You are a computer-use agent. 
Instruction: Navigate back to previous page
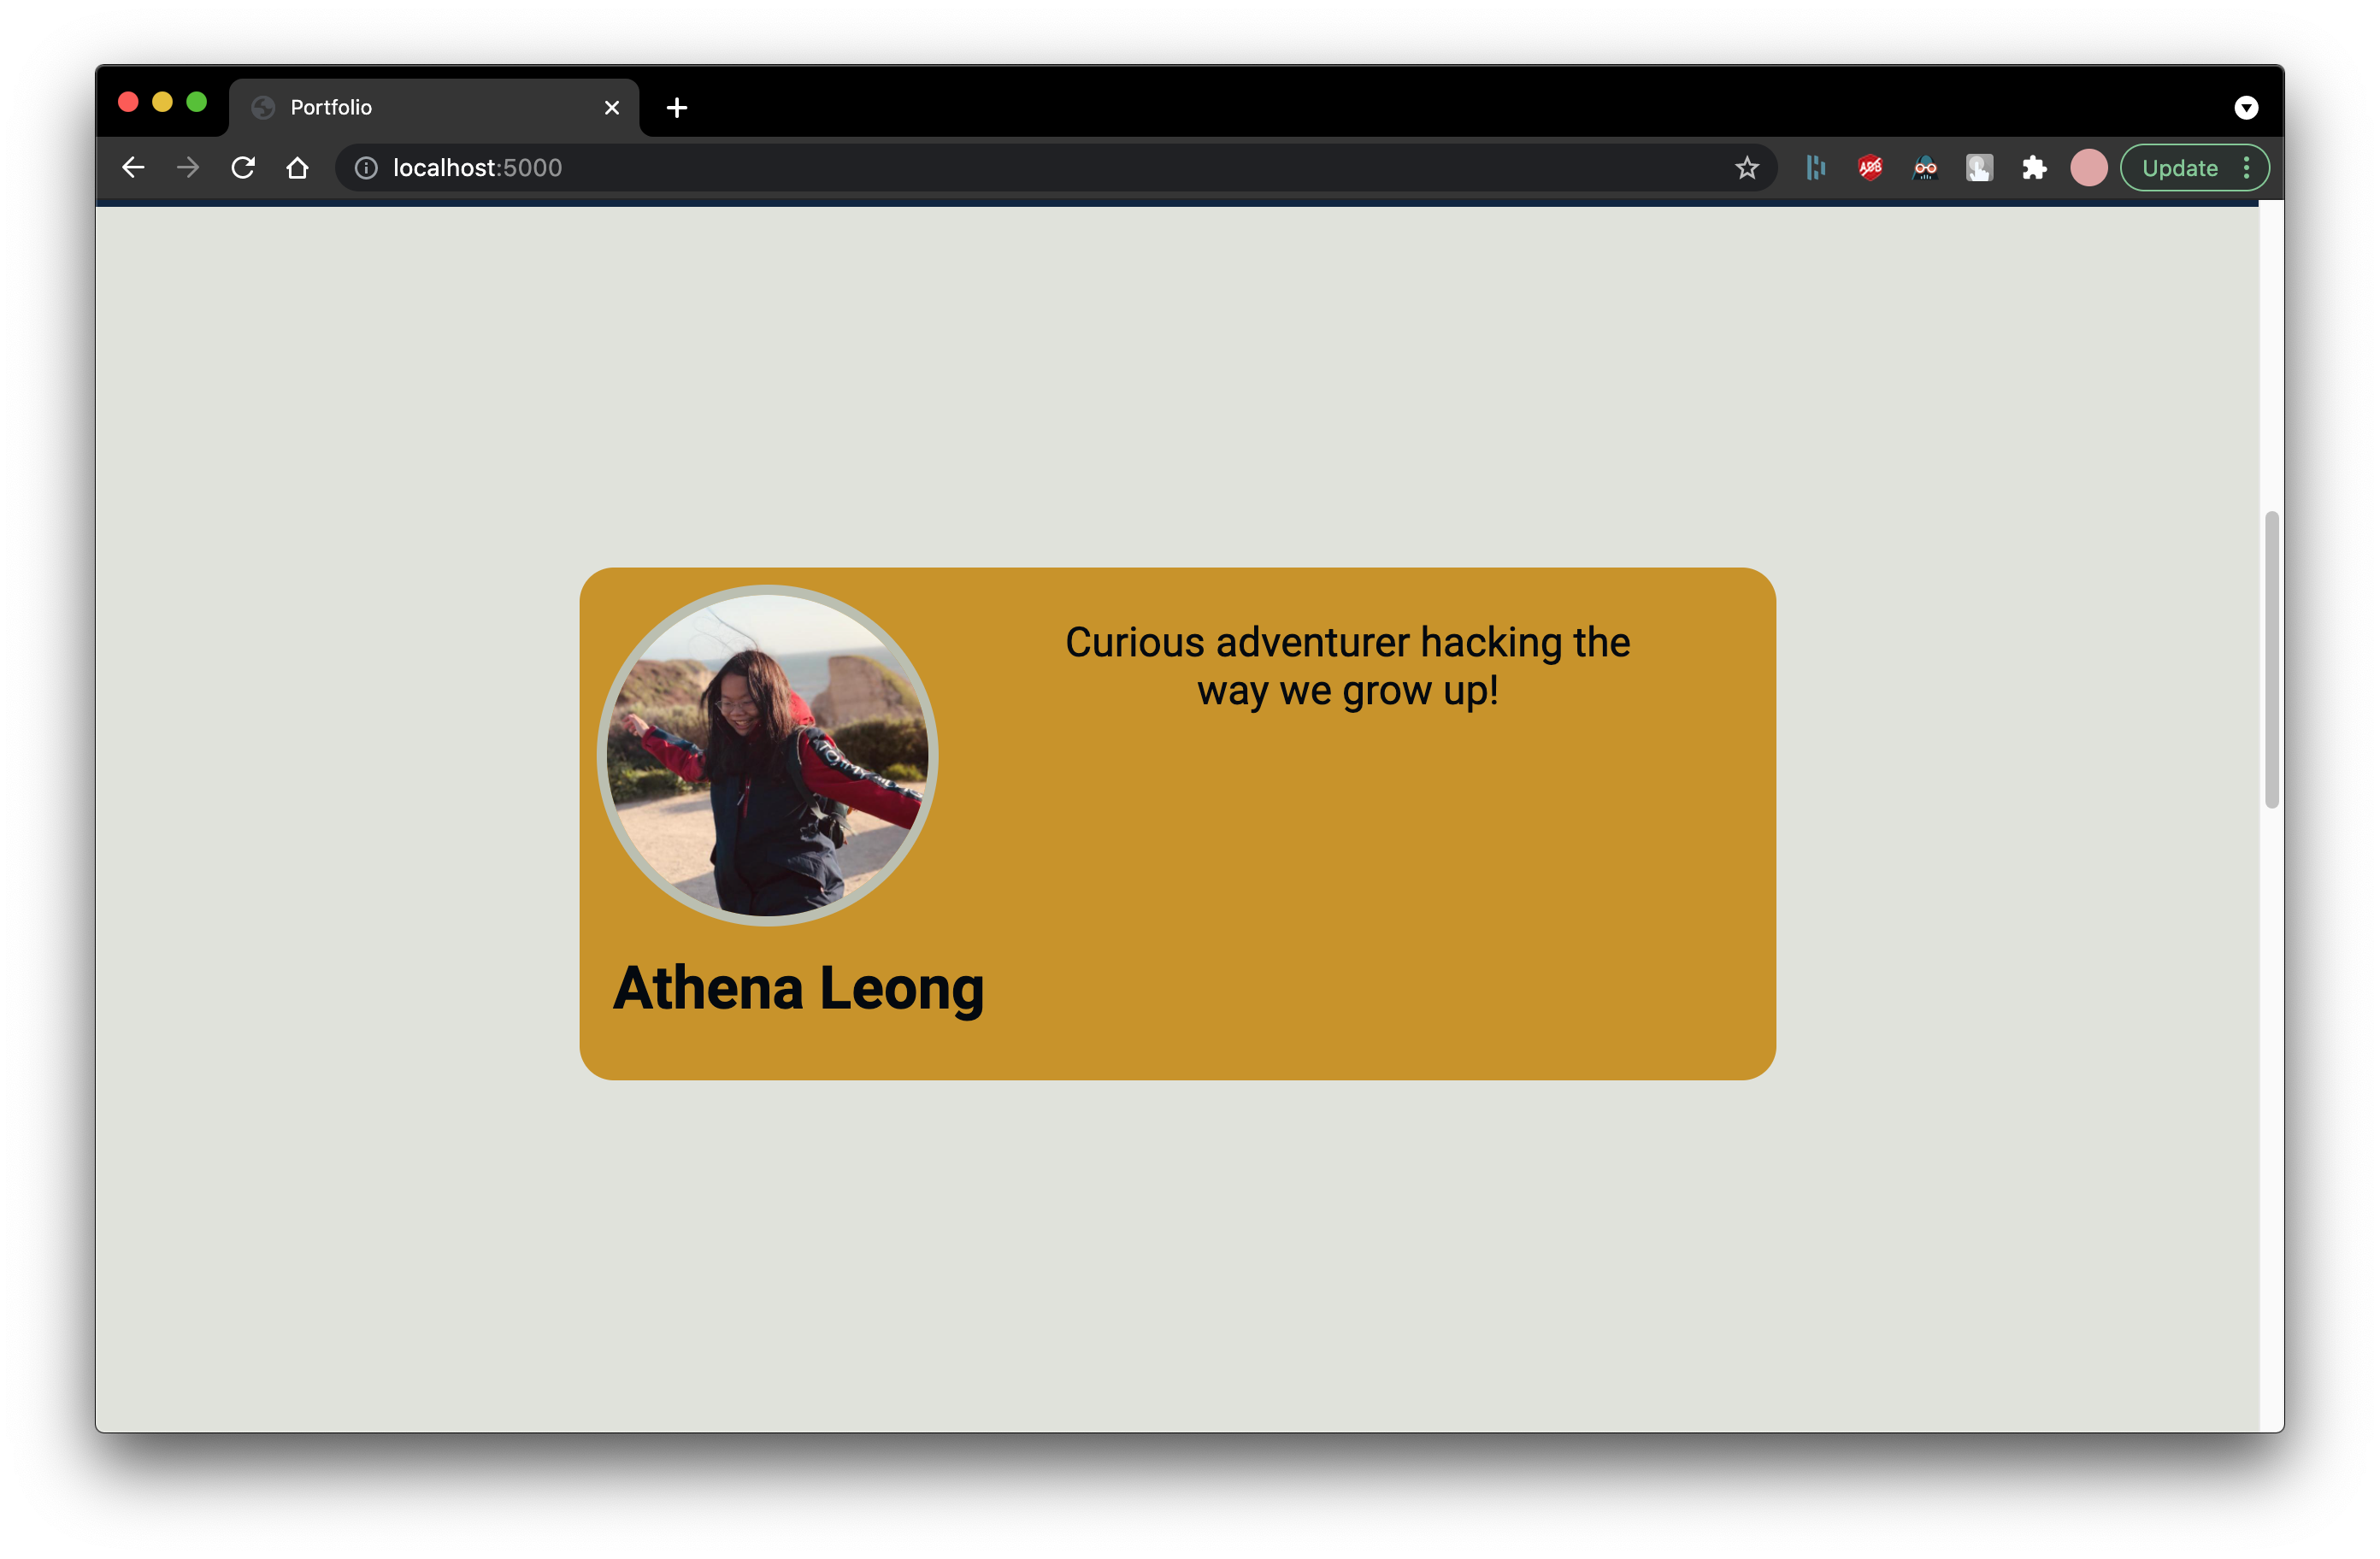point(133,168)
